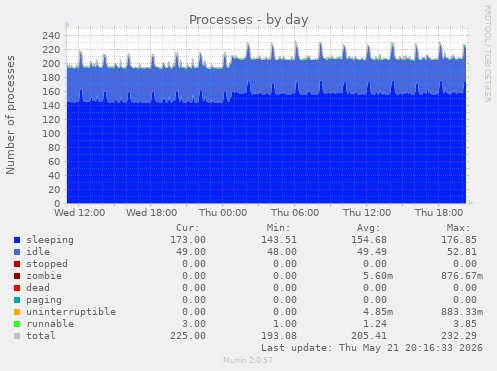The width and height of the screenshot is (497, 371).
Task: Click zombie maximum value 876.67m
Action: pos(462,276)
